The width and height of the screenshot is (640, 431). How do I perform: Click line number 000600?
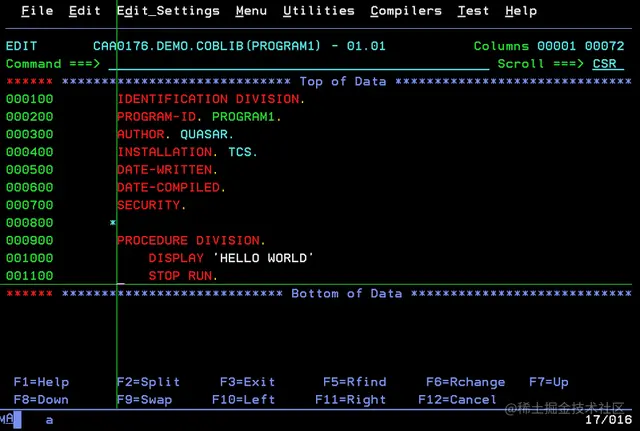point(29,187)
